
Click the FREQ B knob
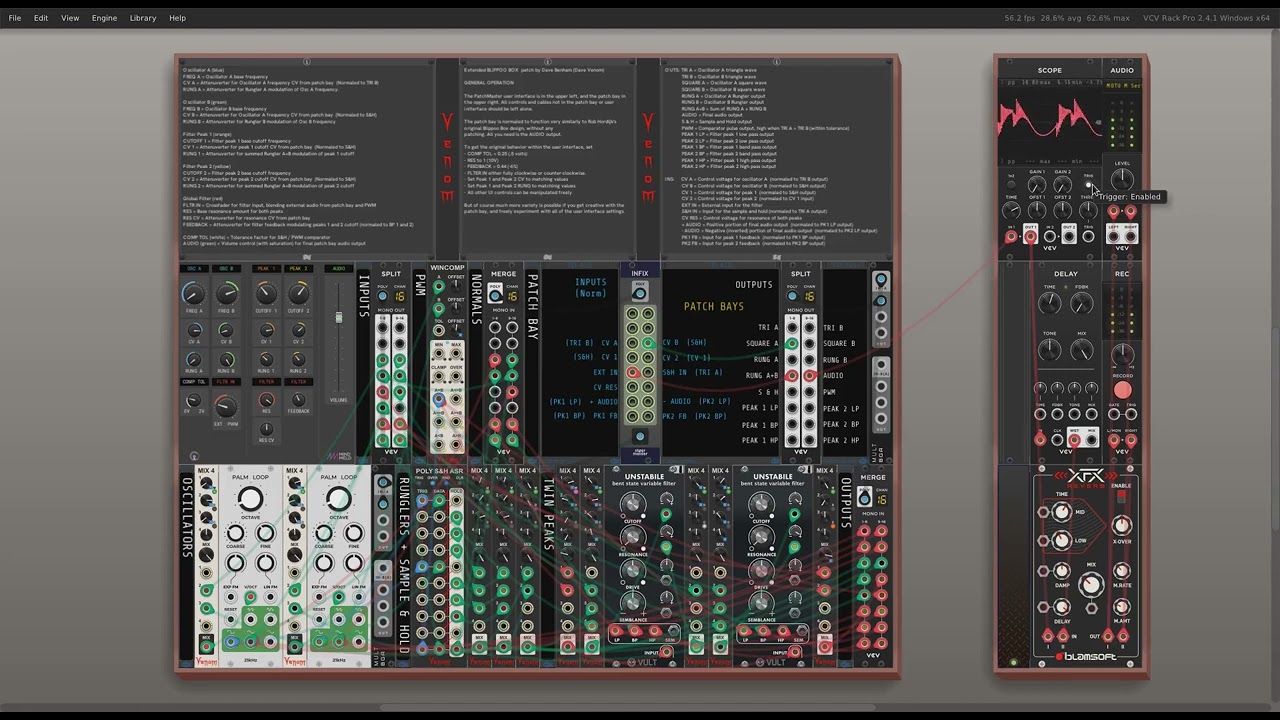tap(227, 293)
